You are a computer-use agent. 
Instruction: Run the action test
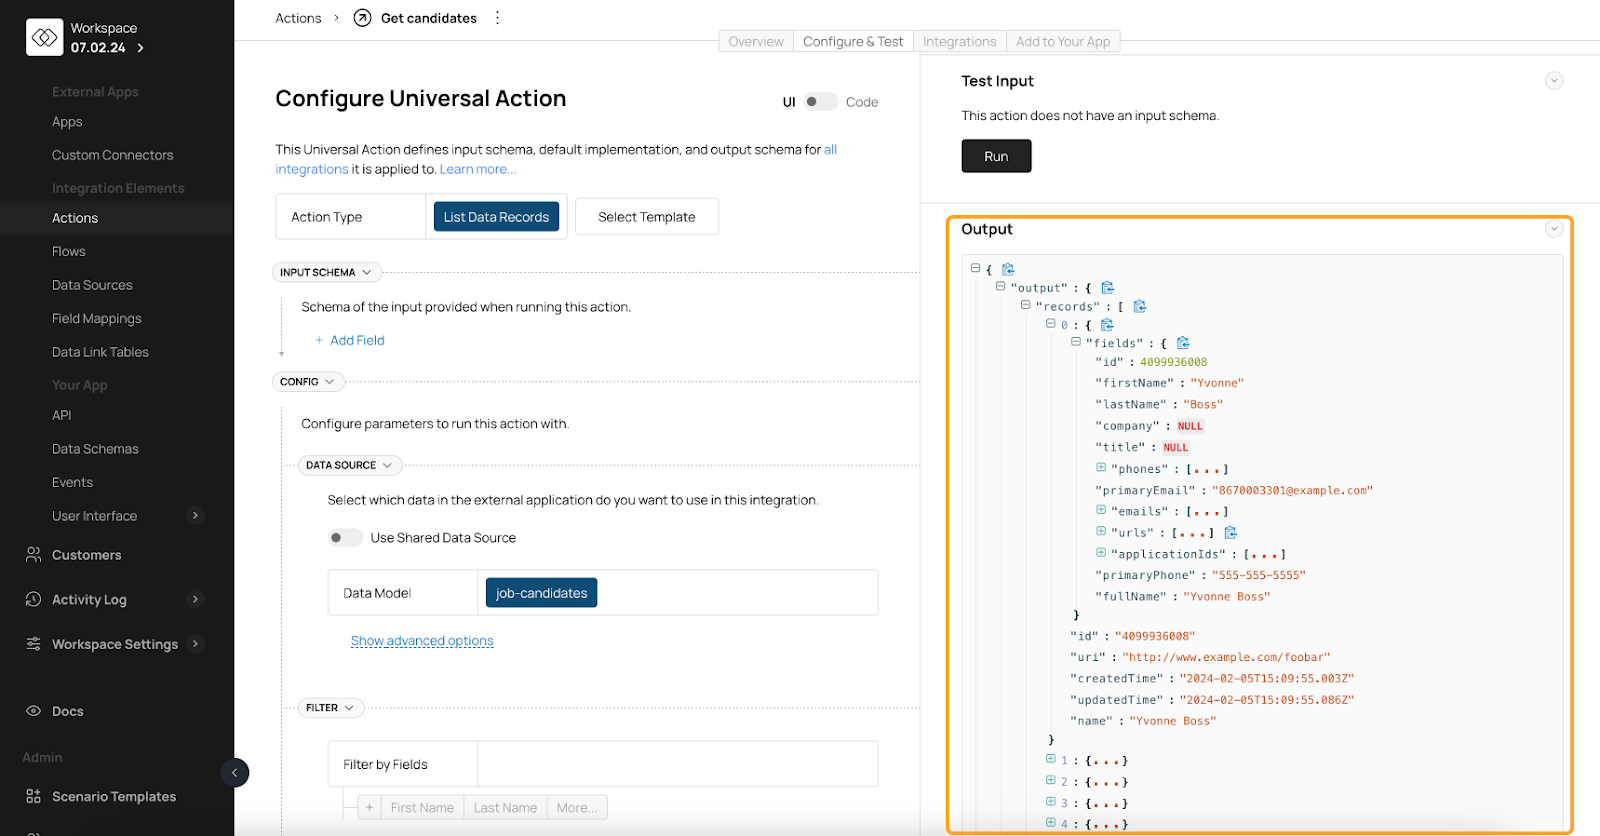pyautogui.click(x=996, y=156)
